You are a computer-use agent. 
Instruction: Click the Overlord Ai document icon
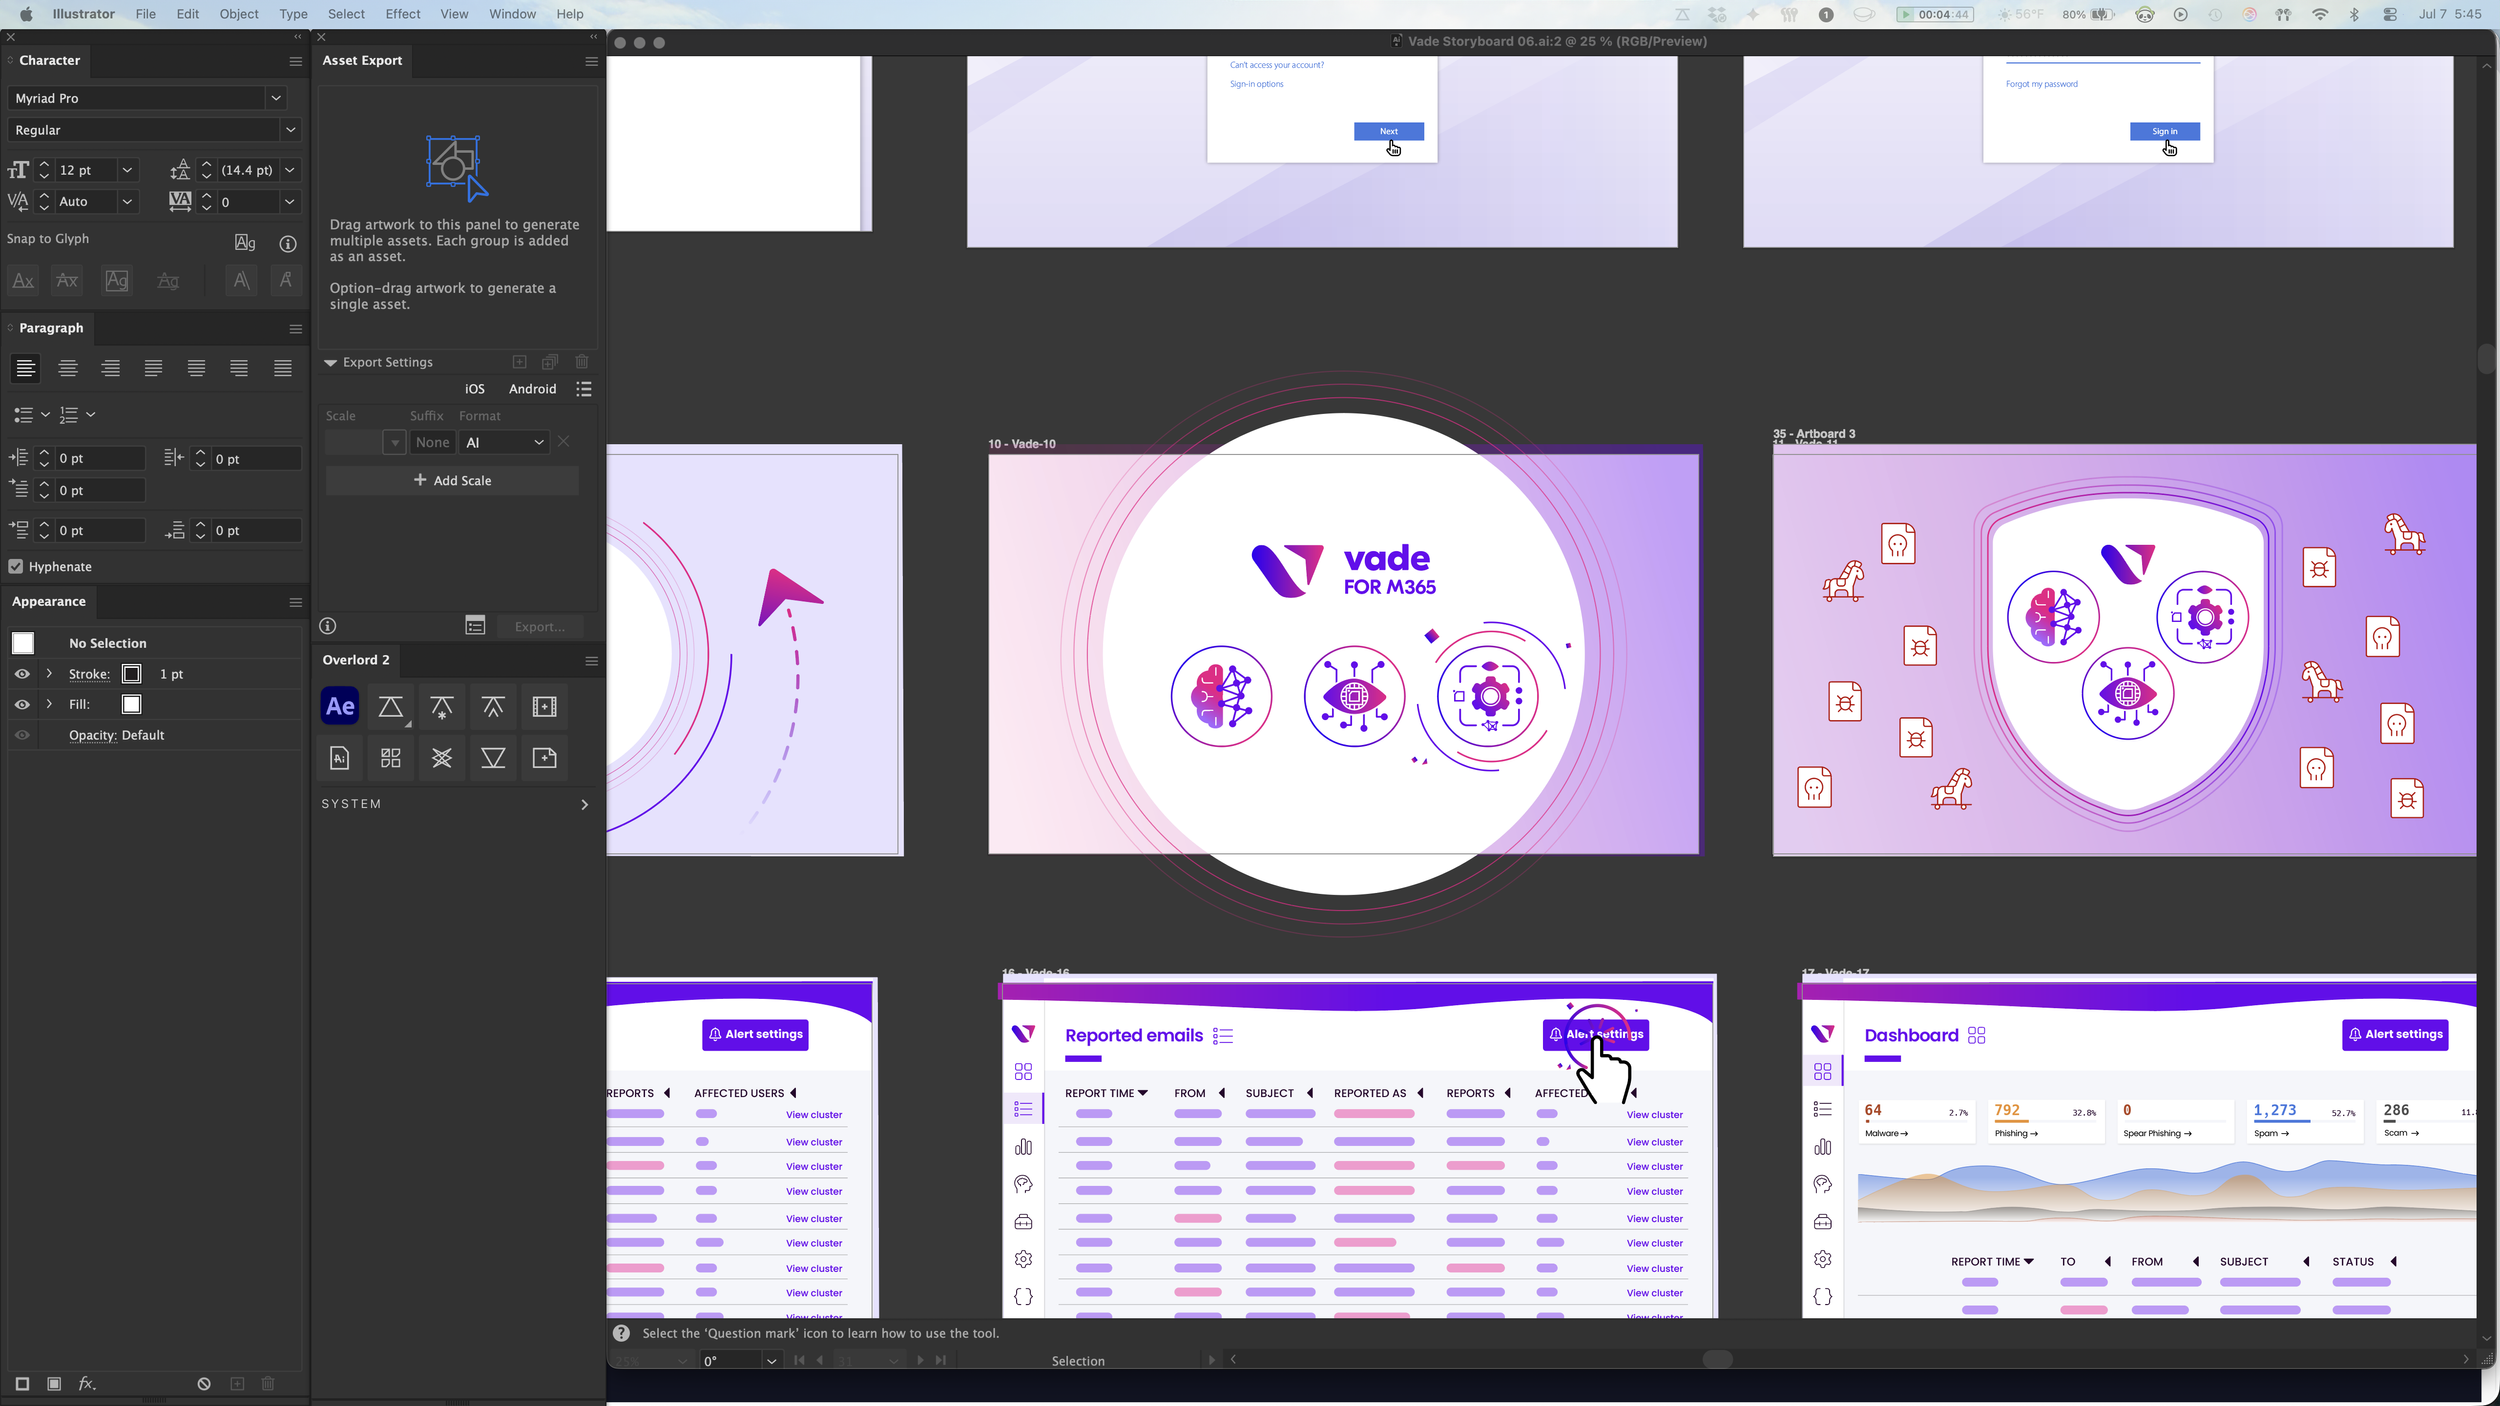pyautogui.click(x=340, y=758)
